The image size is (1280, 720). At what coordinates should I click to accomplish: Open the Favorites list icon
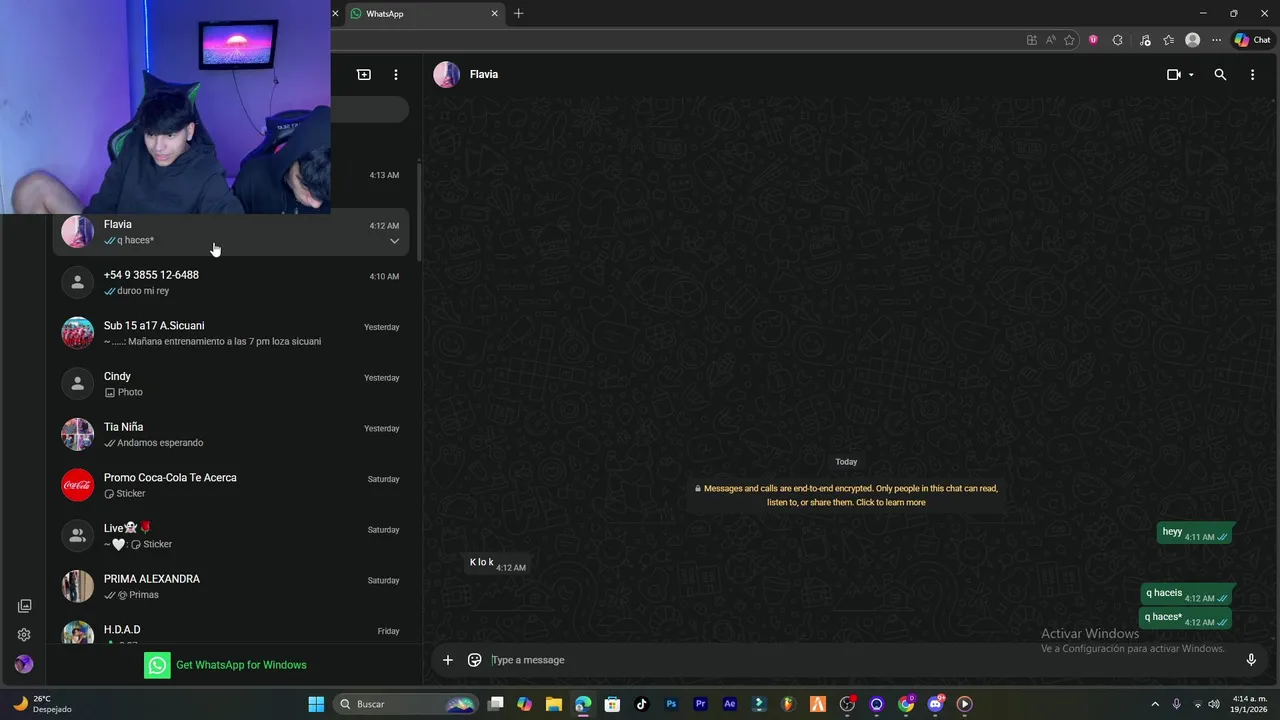tap(1168, 40)
